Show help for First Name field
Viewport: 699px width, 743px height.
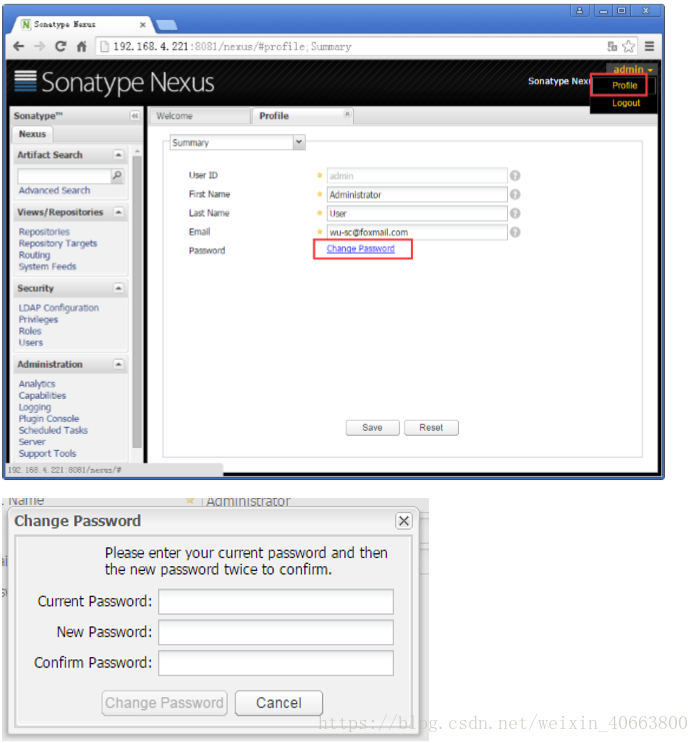coord(515,195)
